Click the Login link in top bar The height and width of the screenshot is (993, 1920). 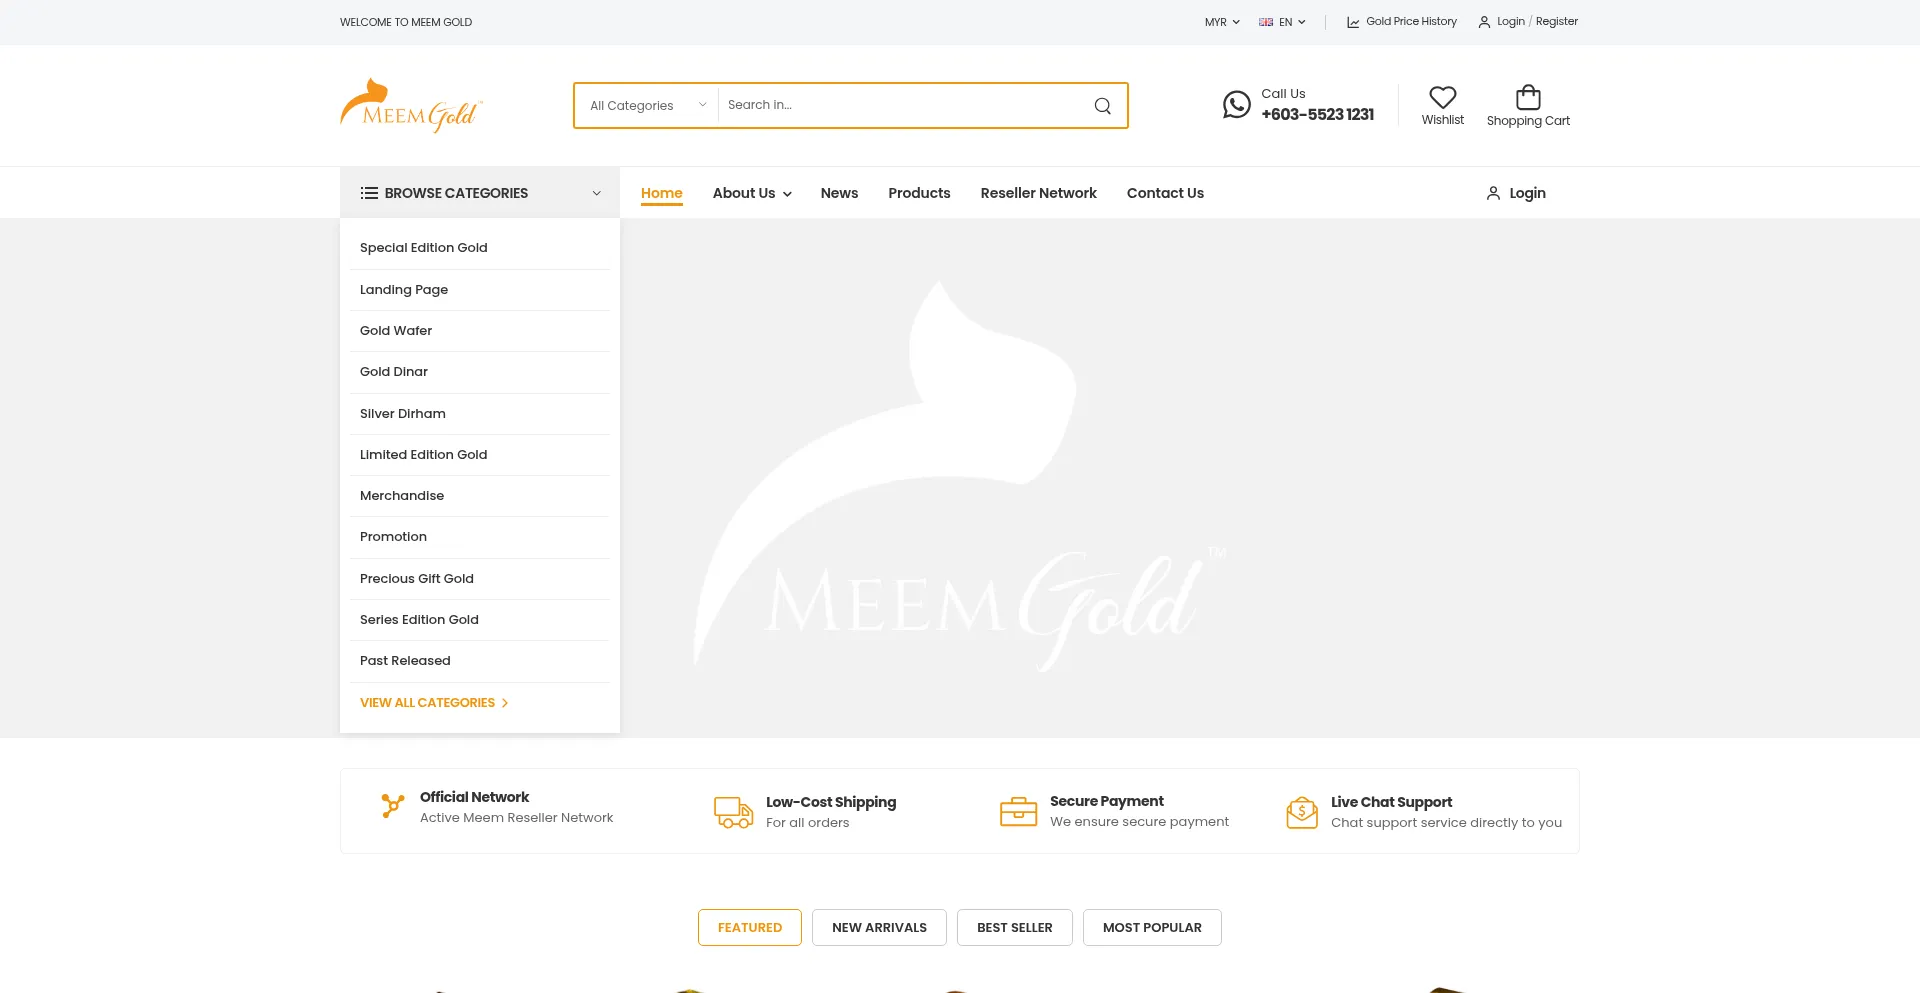(x=1510, y=22)
